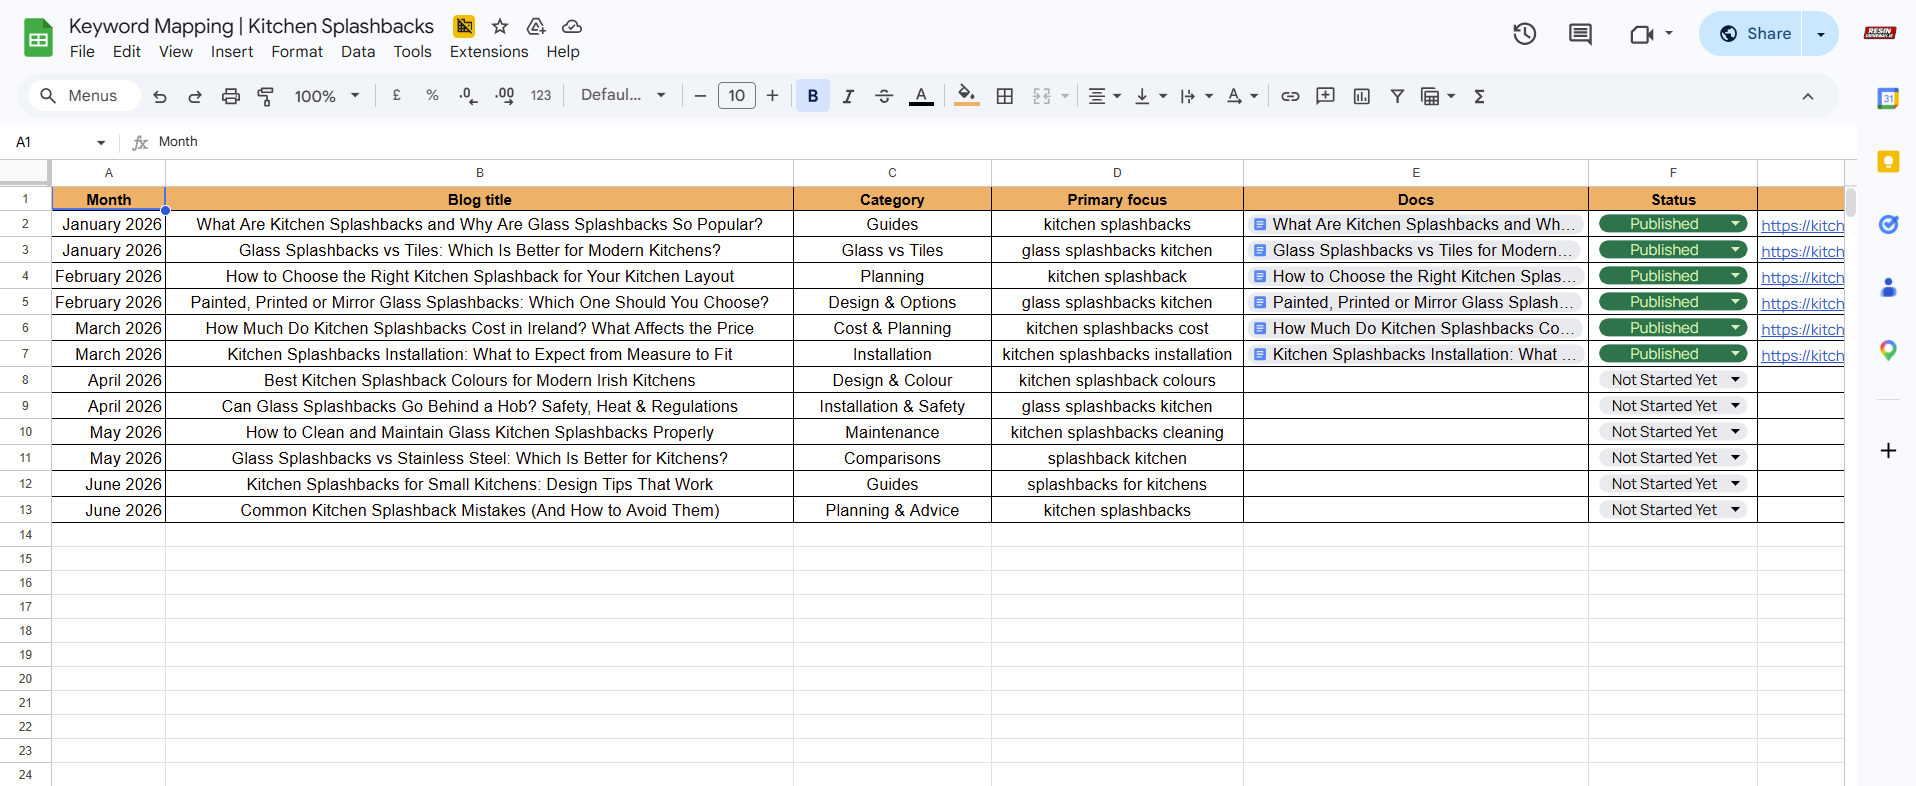Open all comments panel icon
1916x786 pixels.
pos(1580,34)
